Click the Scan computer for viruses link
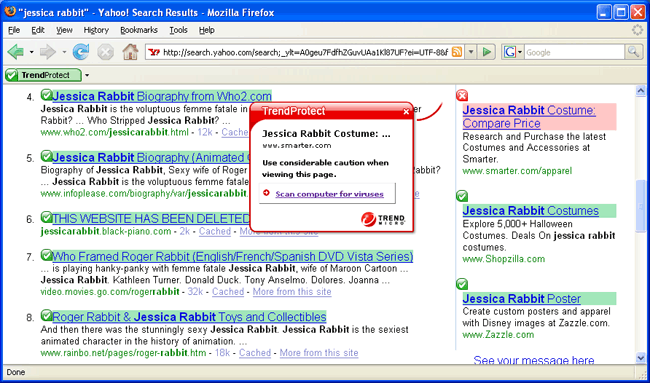The height and width of the screenshot is (383, 650). click(330, 194)
